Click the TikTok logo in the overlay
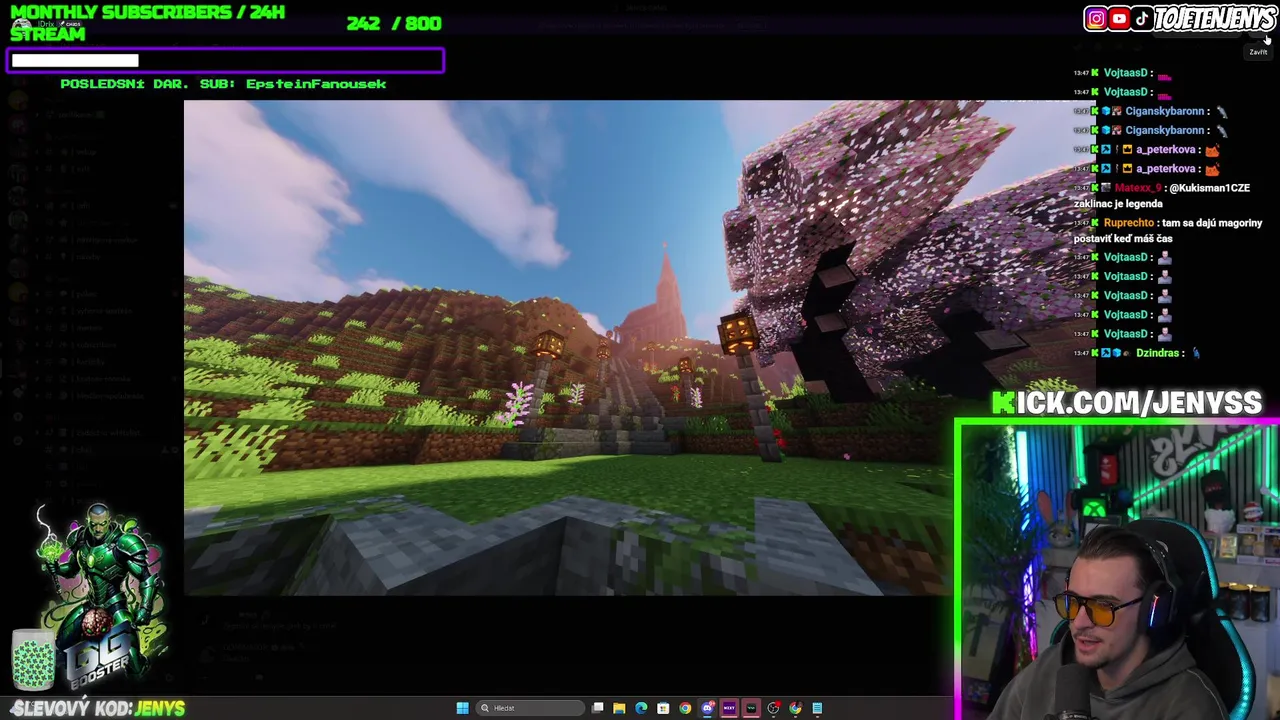This screenshot has height=720, width=1280. (1142, 18)
